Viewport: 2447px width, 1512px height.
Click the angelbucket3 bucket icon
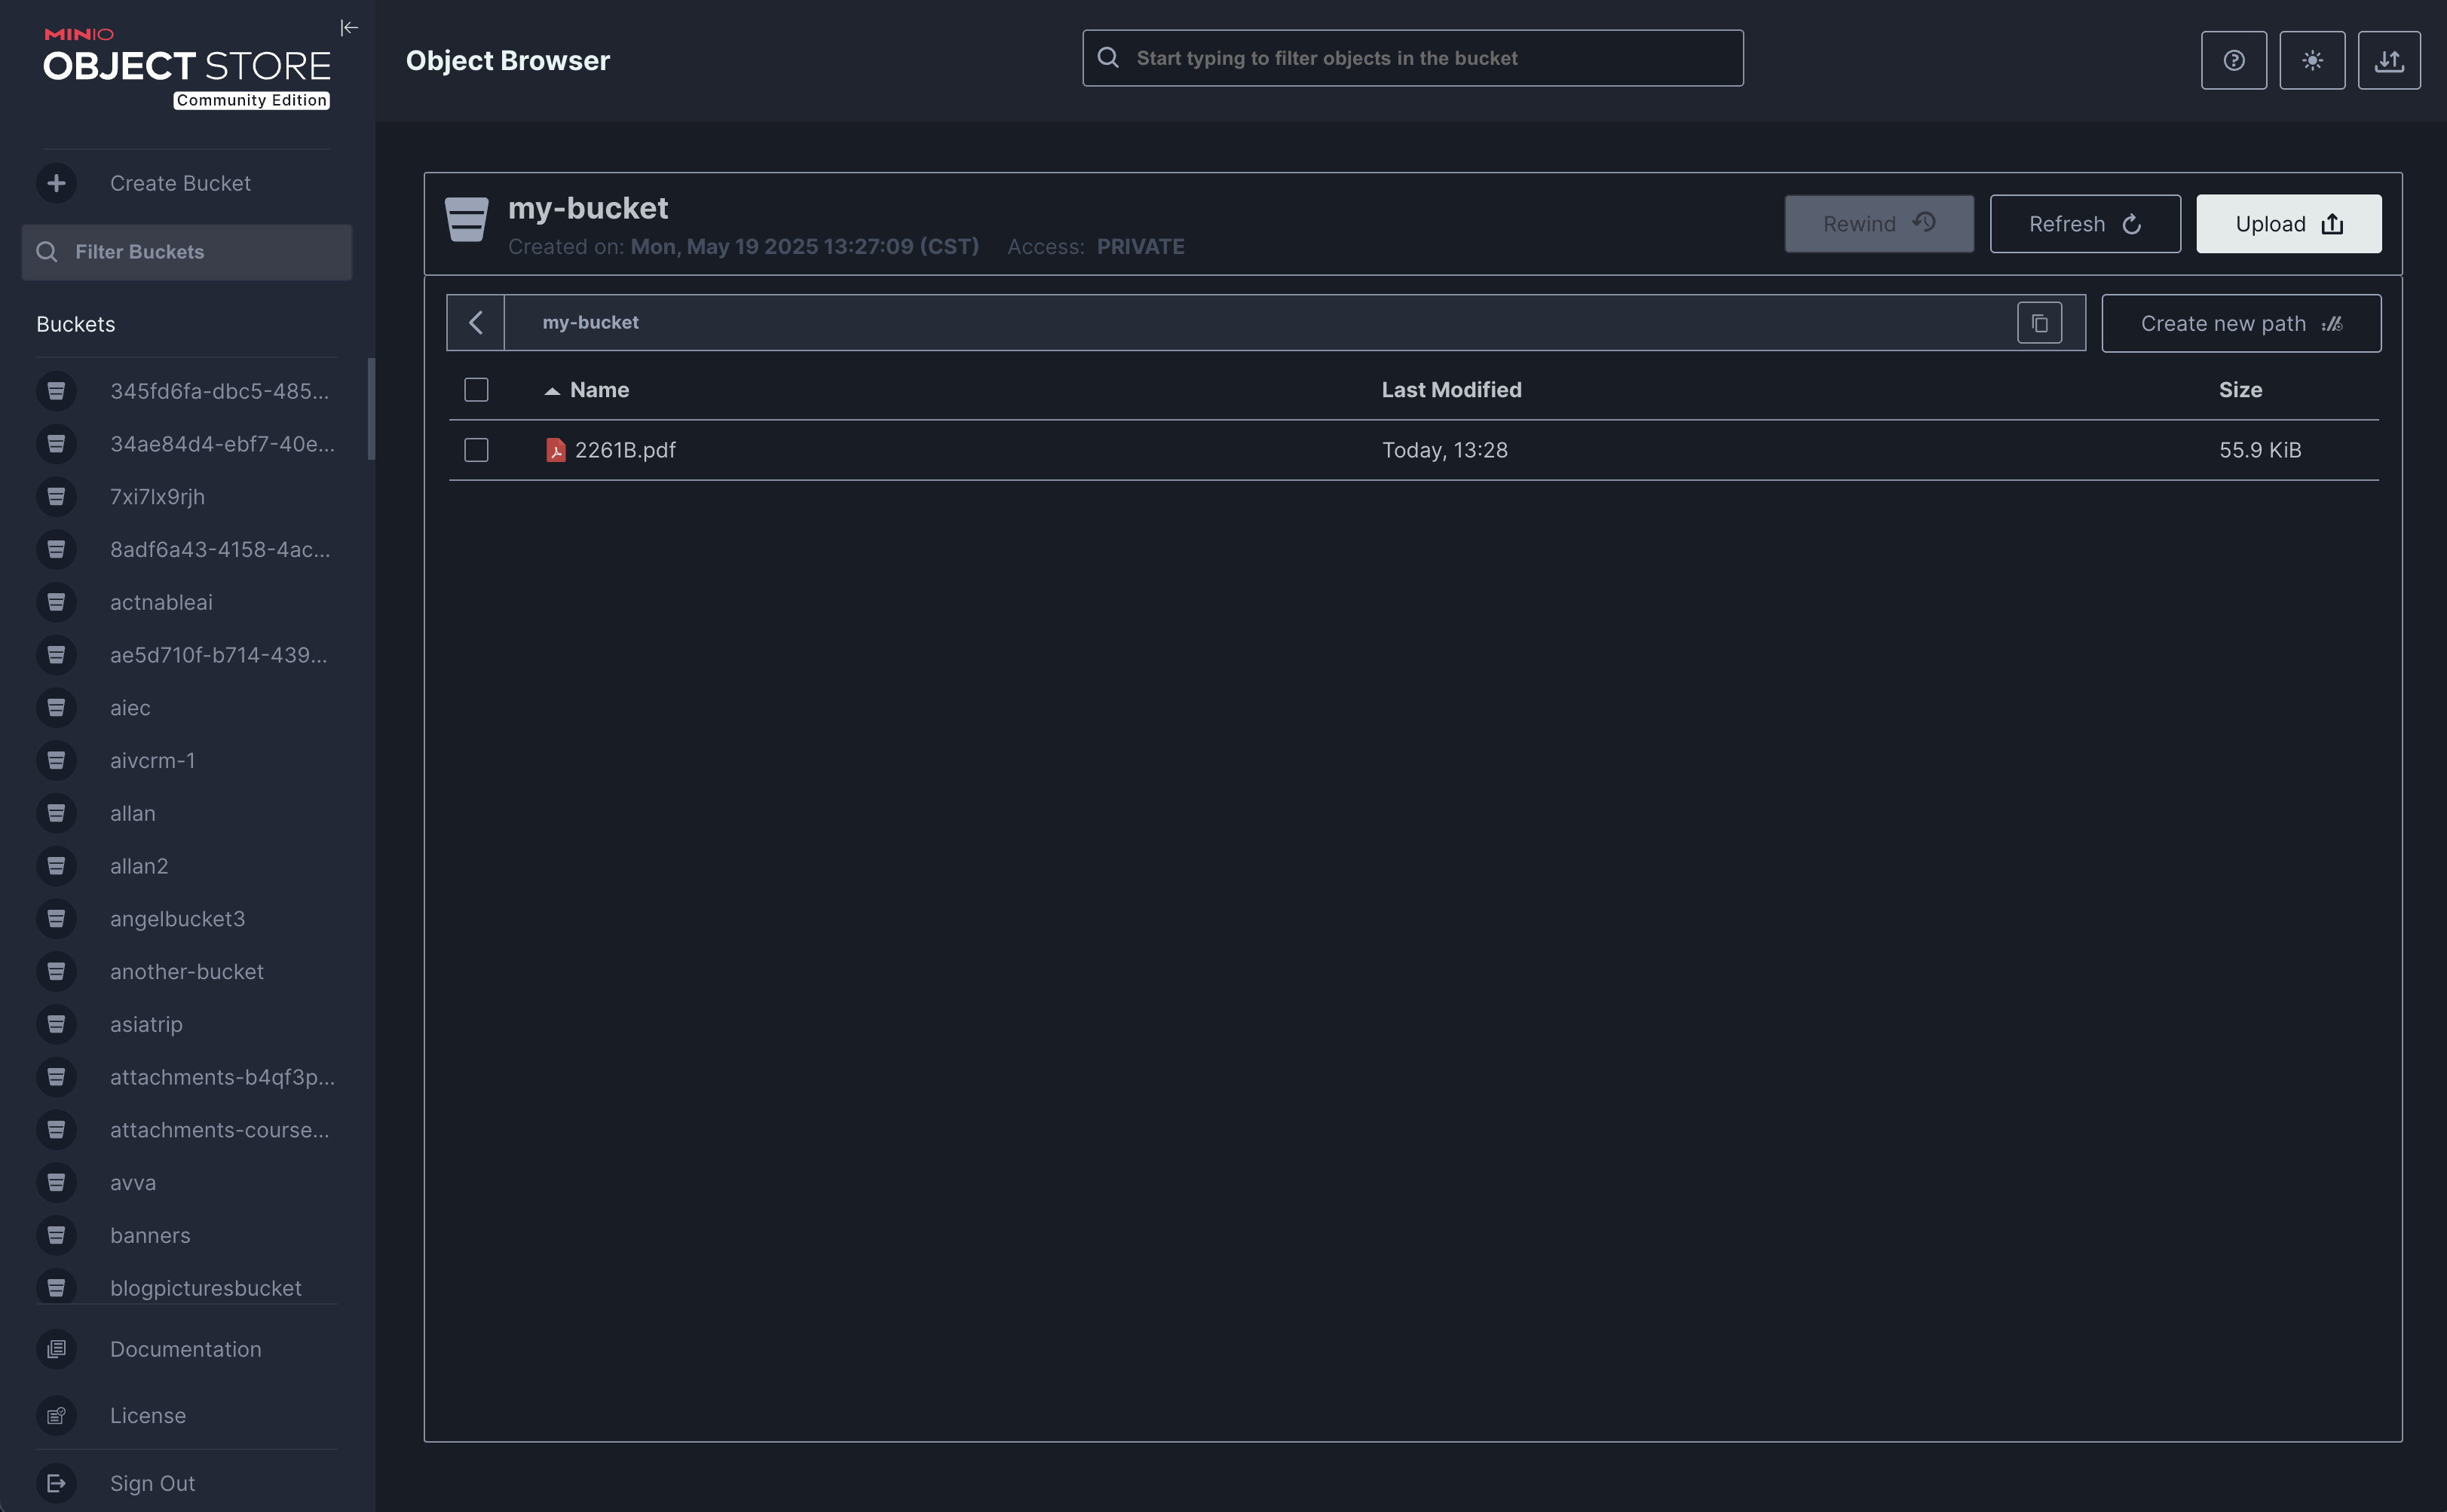(56, 918)
